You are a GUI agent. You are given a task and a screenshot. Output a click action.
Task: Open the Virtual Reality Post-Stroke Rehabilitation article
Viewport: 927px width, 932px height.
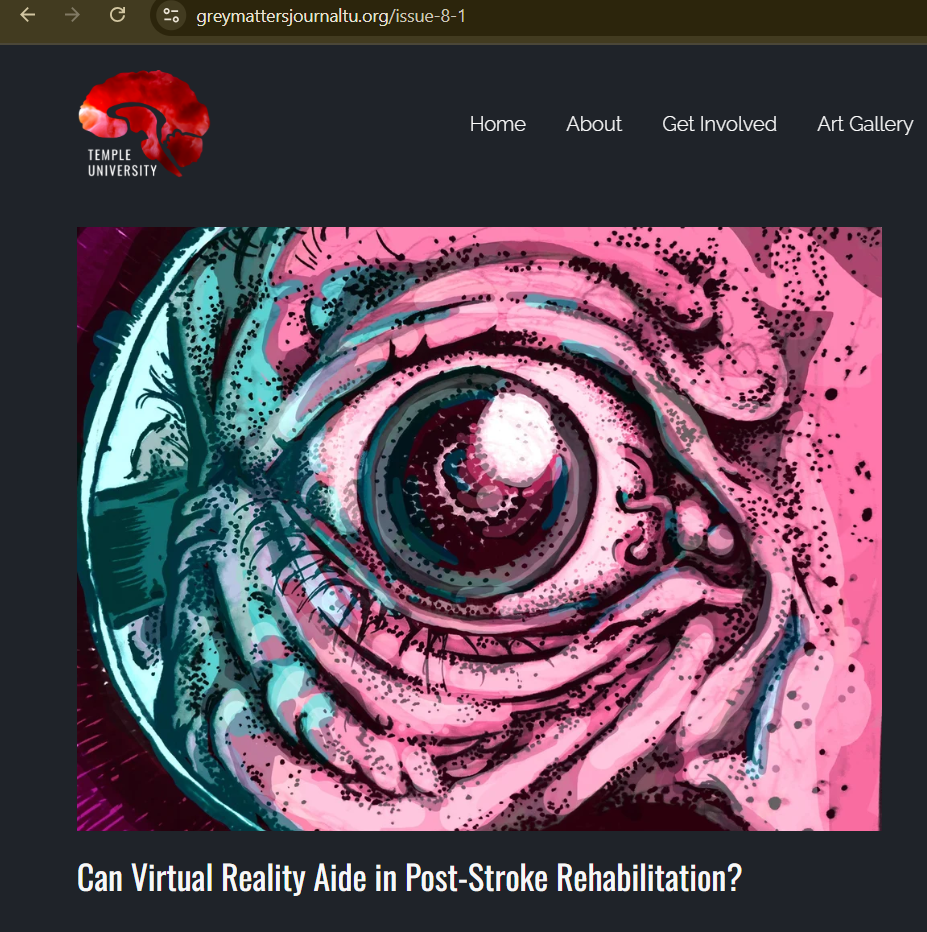click(409, 877)
